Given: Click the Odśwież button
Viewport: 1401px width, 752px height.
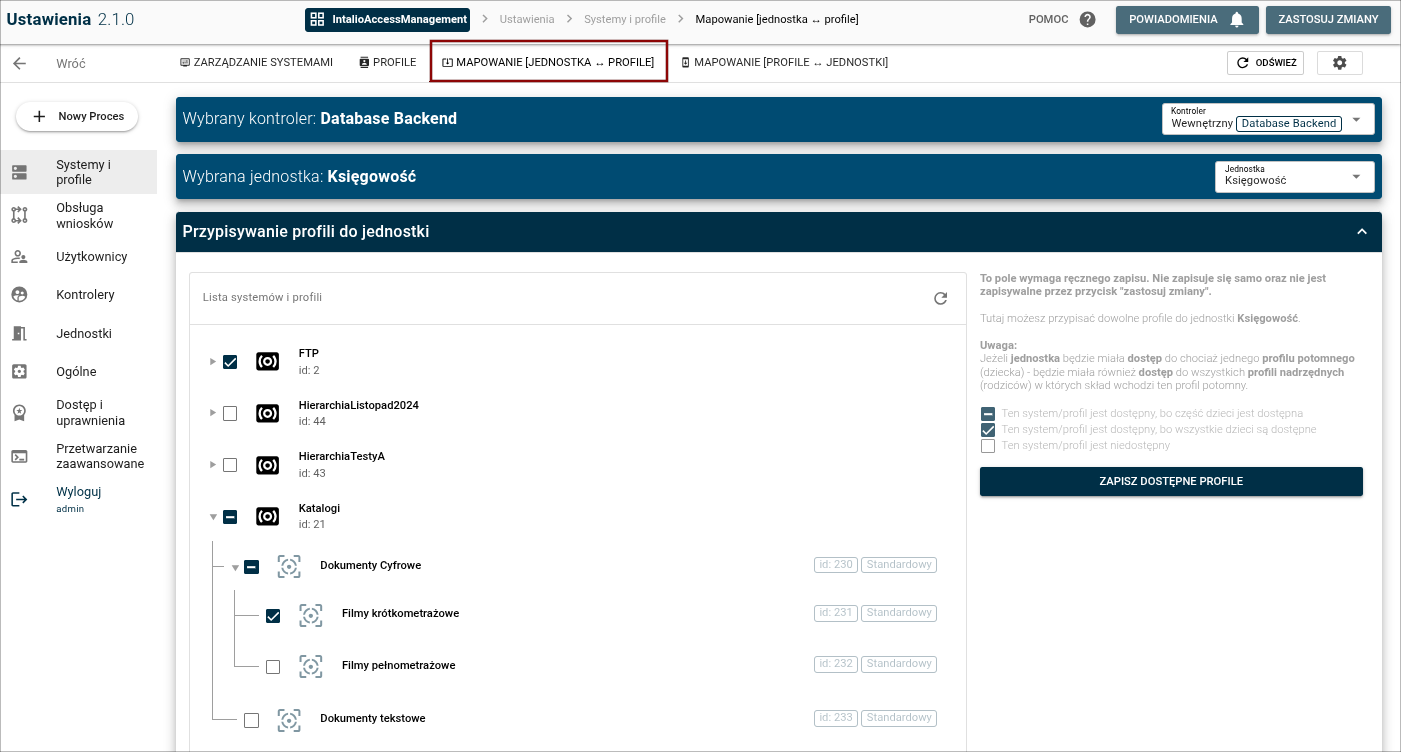Looking at the screenshot, I should 1265,63.
